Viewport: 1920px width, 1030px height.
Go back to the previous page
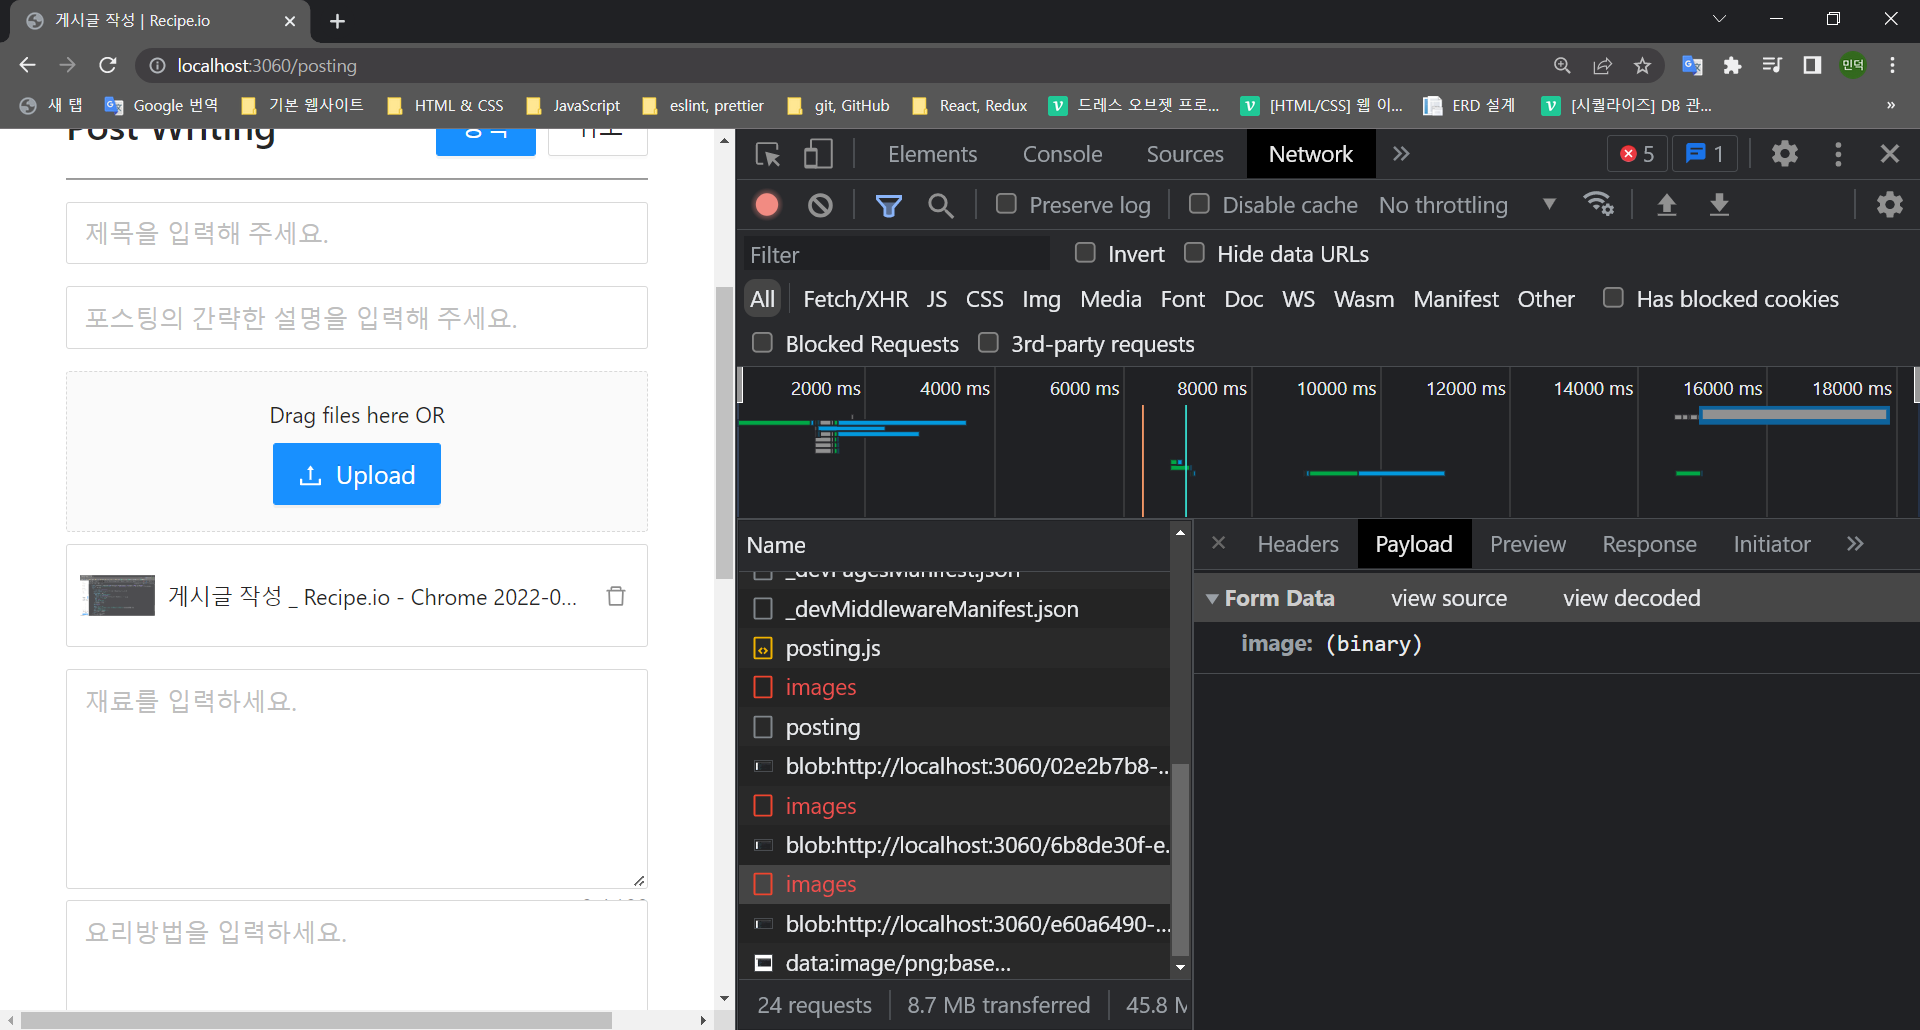(27, 65)
